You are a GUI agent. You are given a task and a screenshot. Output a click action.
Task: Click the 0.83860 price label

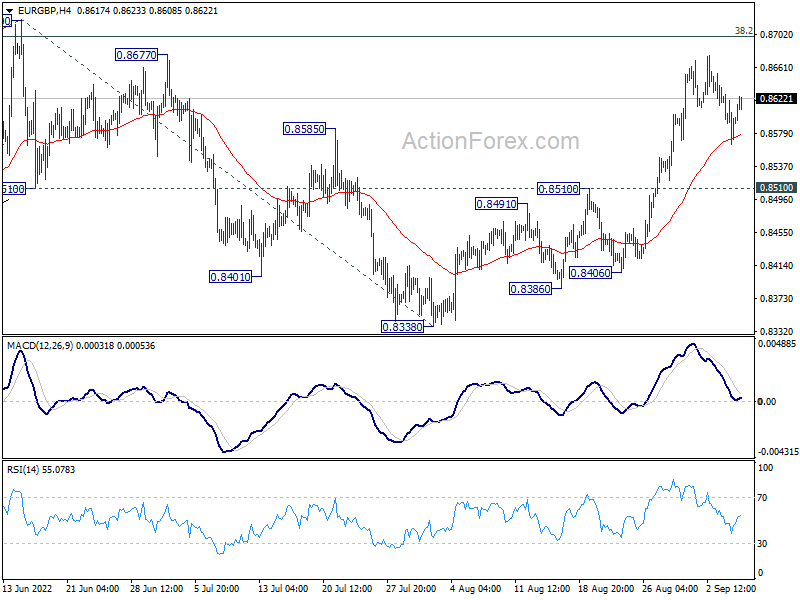point(531,289)
